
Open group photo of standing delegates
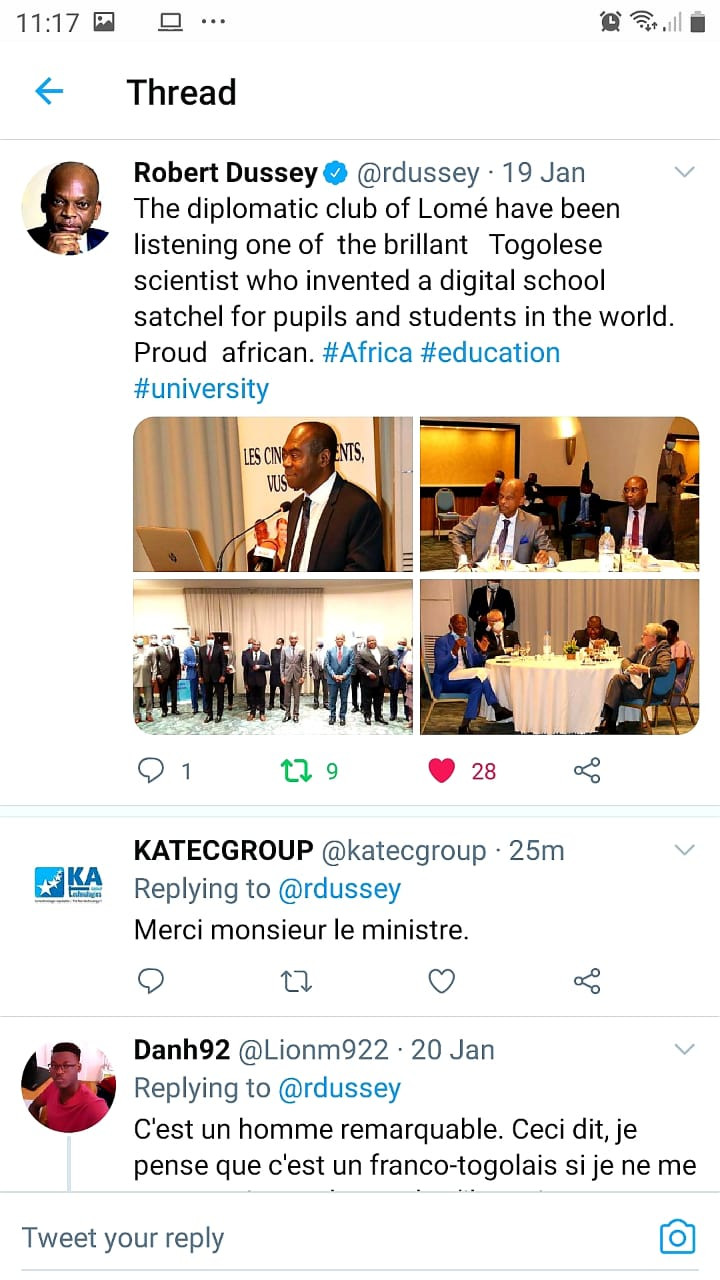[273, 657]
